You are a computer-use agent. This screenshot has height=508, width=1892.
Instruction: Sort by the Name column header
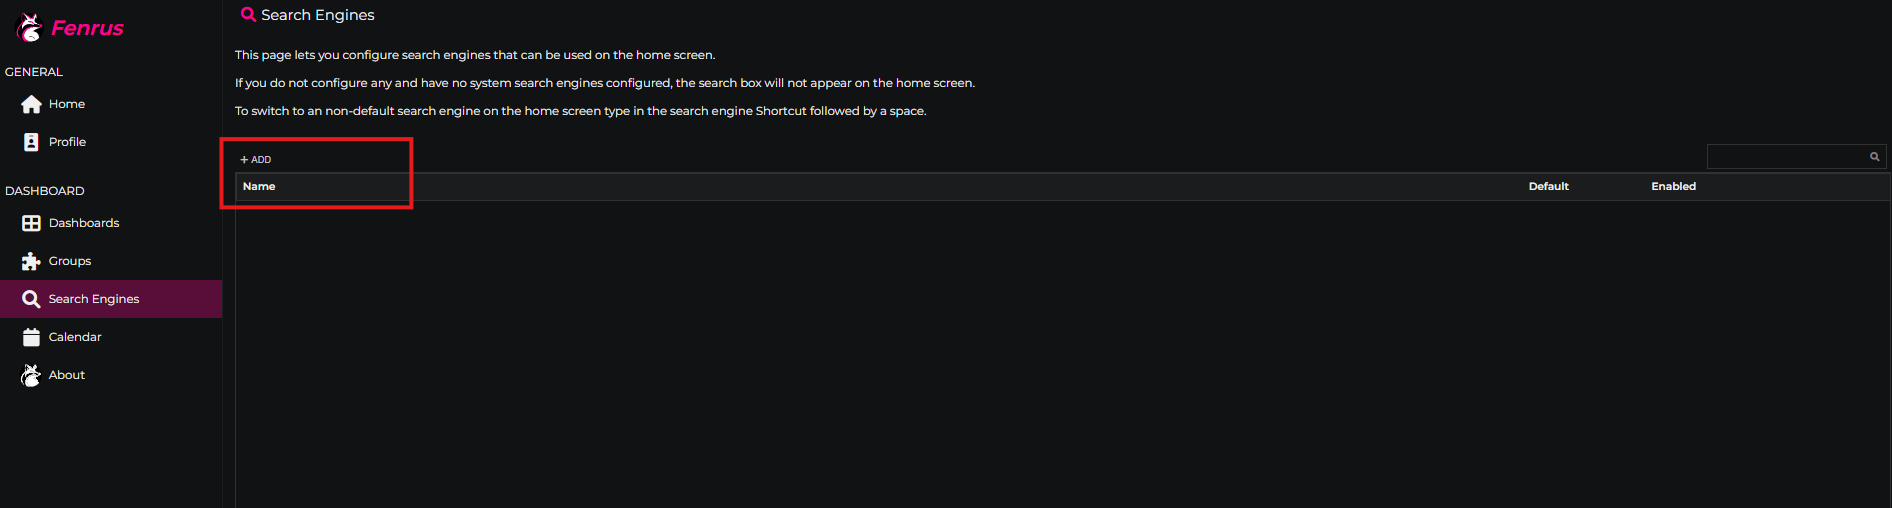coord(259,187)
